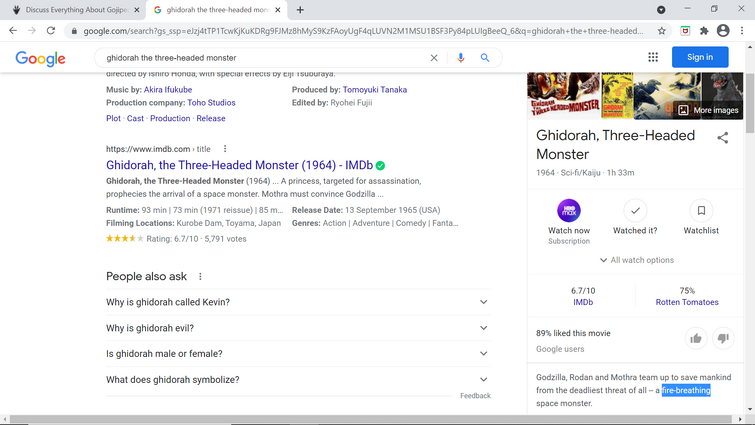Image resolution: width=755 pixels, height=425 pixels.
Task: Open a new tab with the plus button
Action: coord(300,10)
